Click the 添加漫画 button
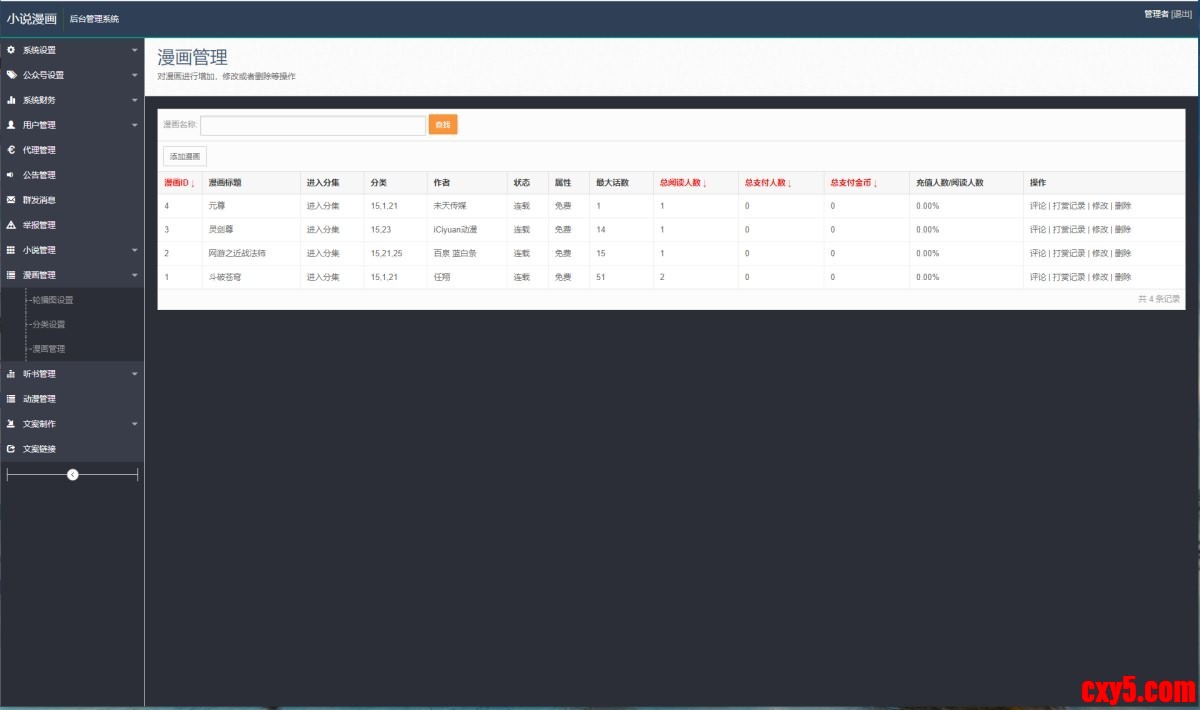The width and height of the screenshot is (1200, 710). 185,157
